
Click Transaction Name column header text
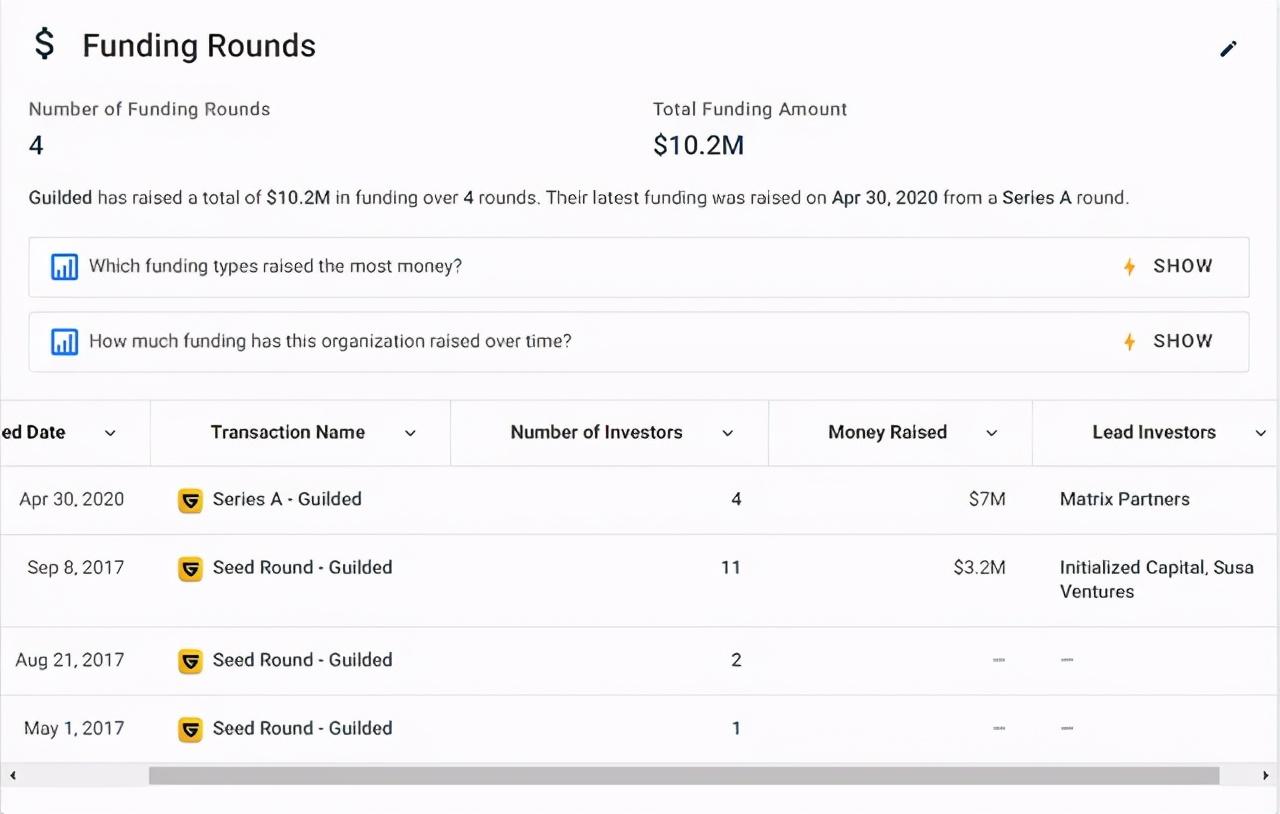pos(288,432)
